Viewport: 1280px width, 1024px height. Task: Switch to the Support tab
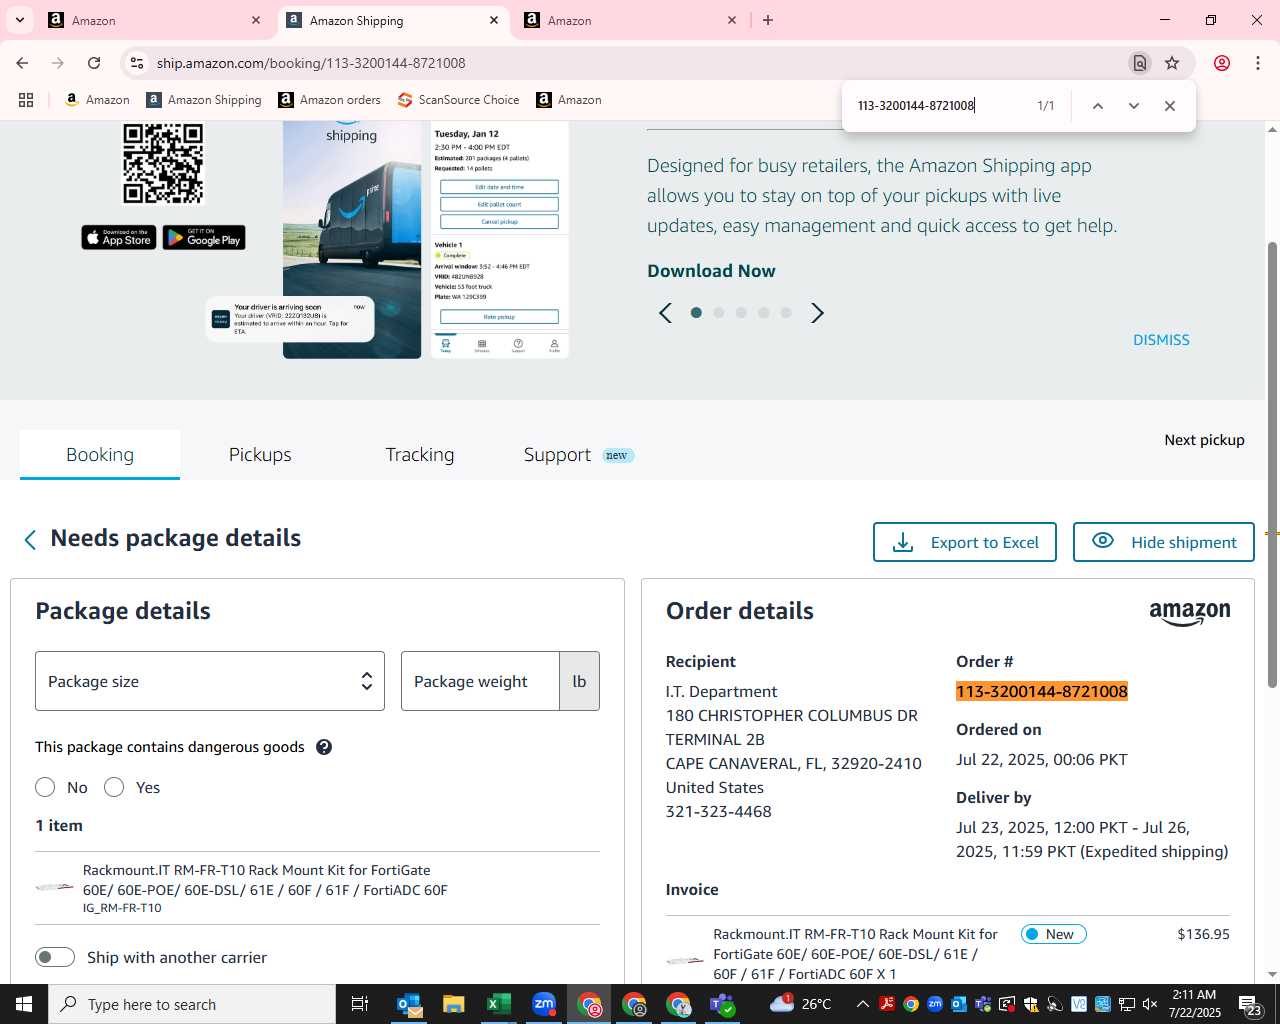(x=557, y=455)
